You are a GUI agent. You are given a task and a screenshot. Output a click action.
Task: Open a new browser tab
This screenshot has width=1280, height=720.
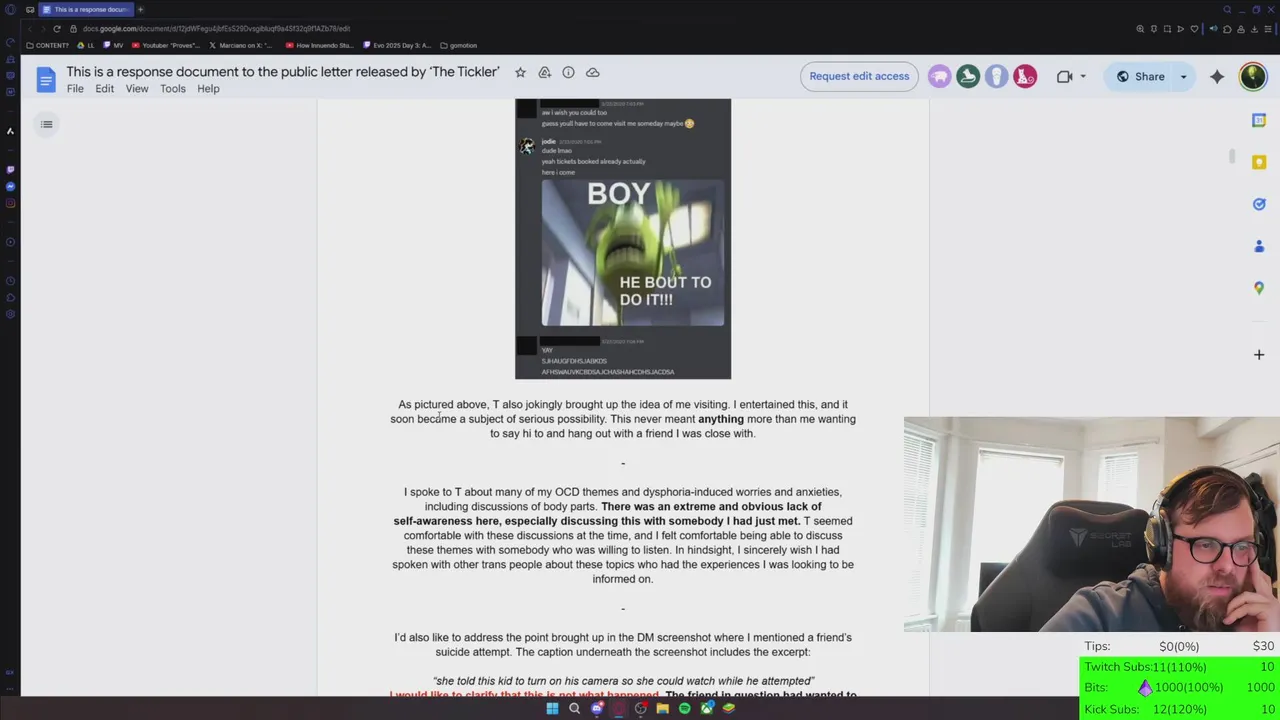[x=141, y=9]
